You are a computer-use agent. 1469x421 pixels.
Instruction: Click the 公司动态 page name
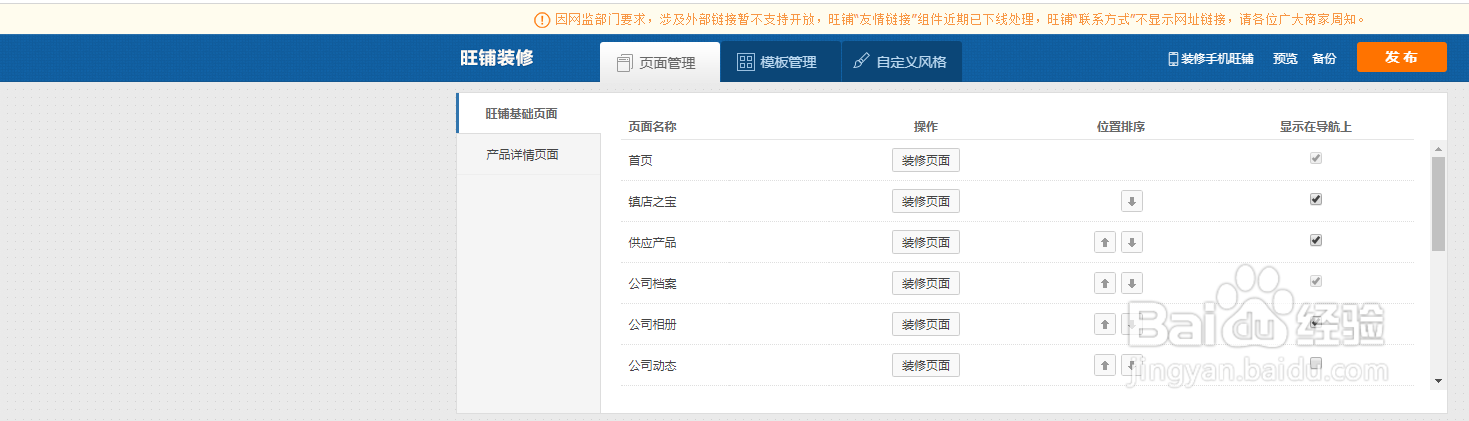[652, 365]
